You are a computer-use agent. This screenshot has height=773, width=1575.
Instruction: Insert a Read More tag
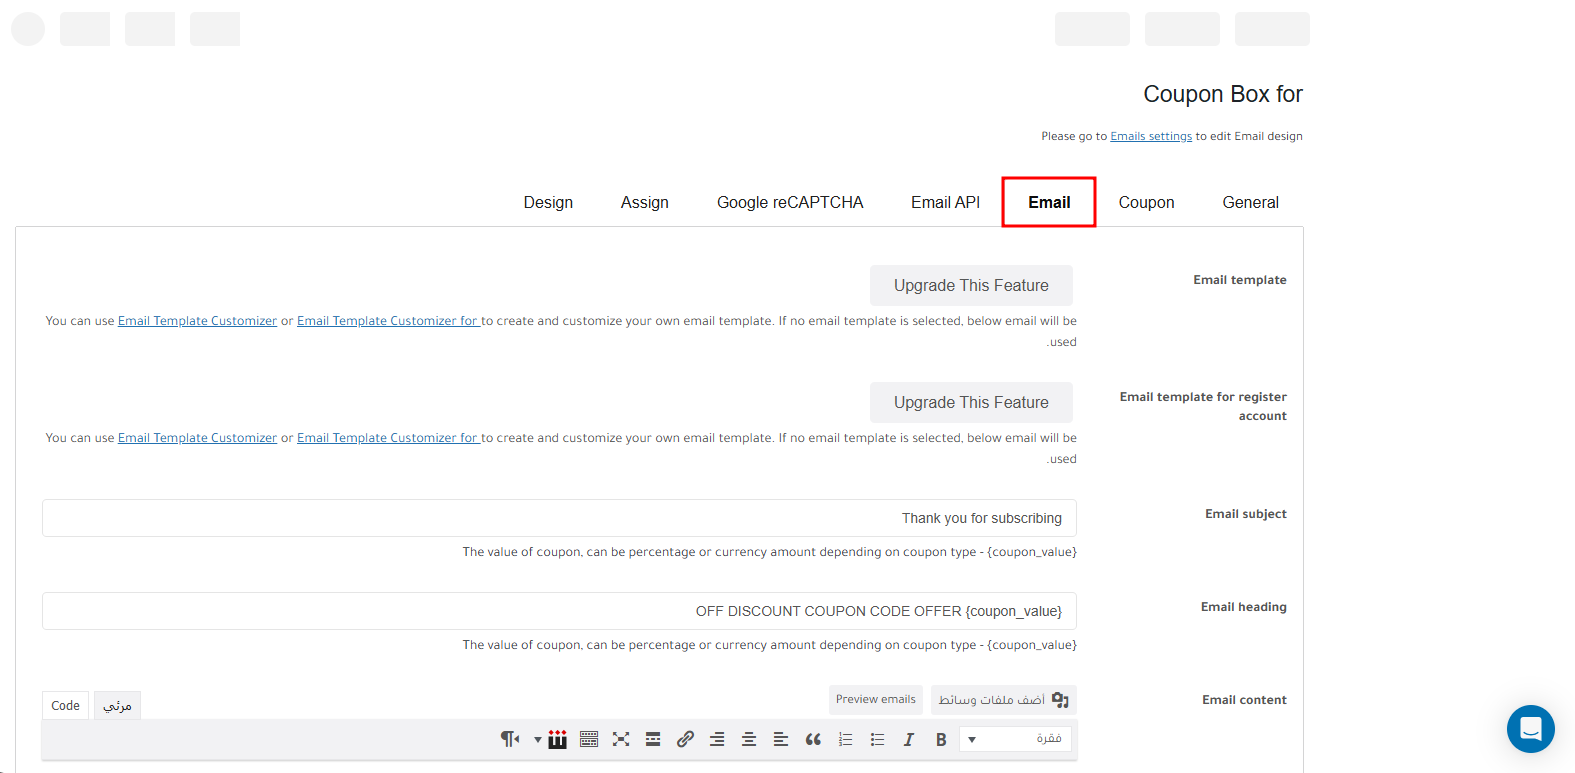coord(653,739)
